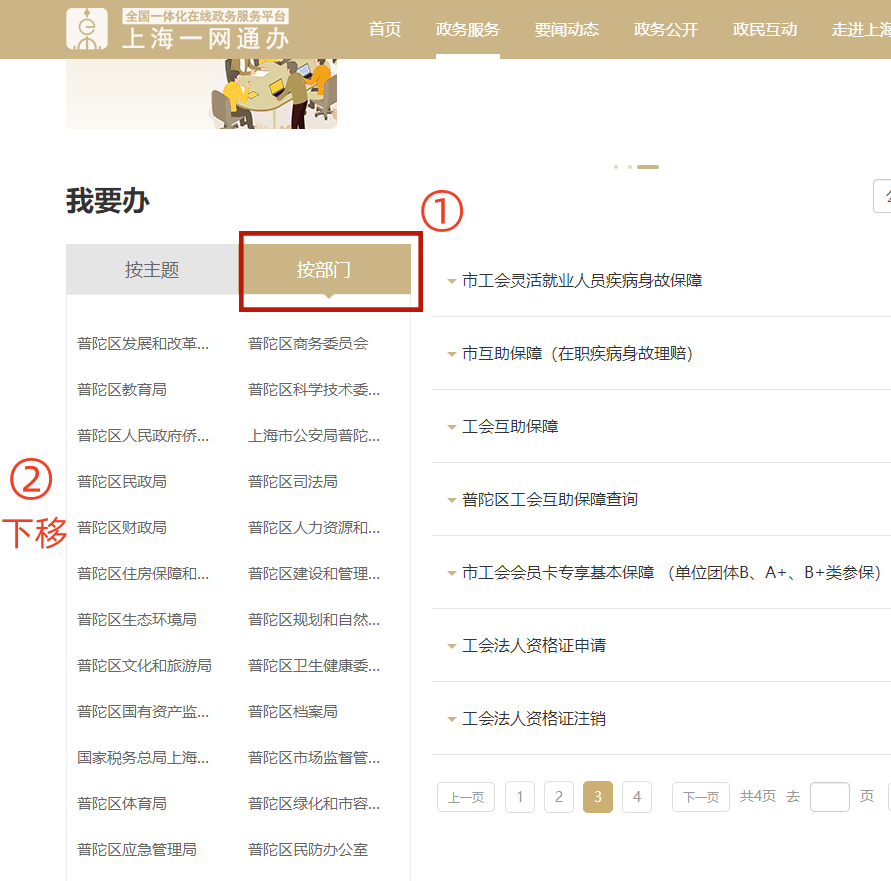Go to 政务公开 navigation menu
Screen dimensions: 891x881
click(666, 29)
